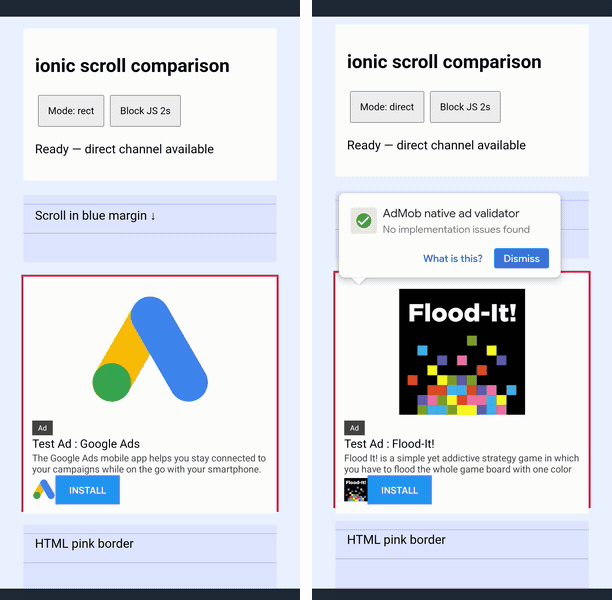Click the small Flood-It! app icon

tap(356, 490)
